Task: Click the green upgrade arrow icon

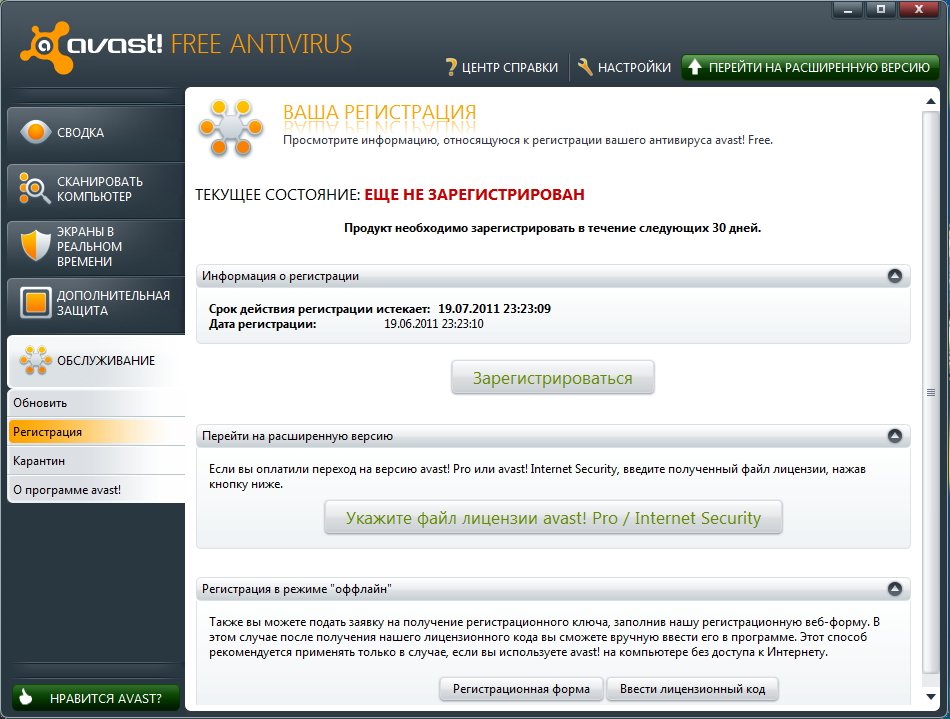Action: click(x=695, y=67)
